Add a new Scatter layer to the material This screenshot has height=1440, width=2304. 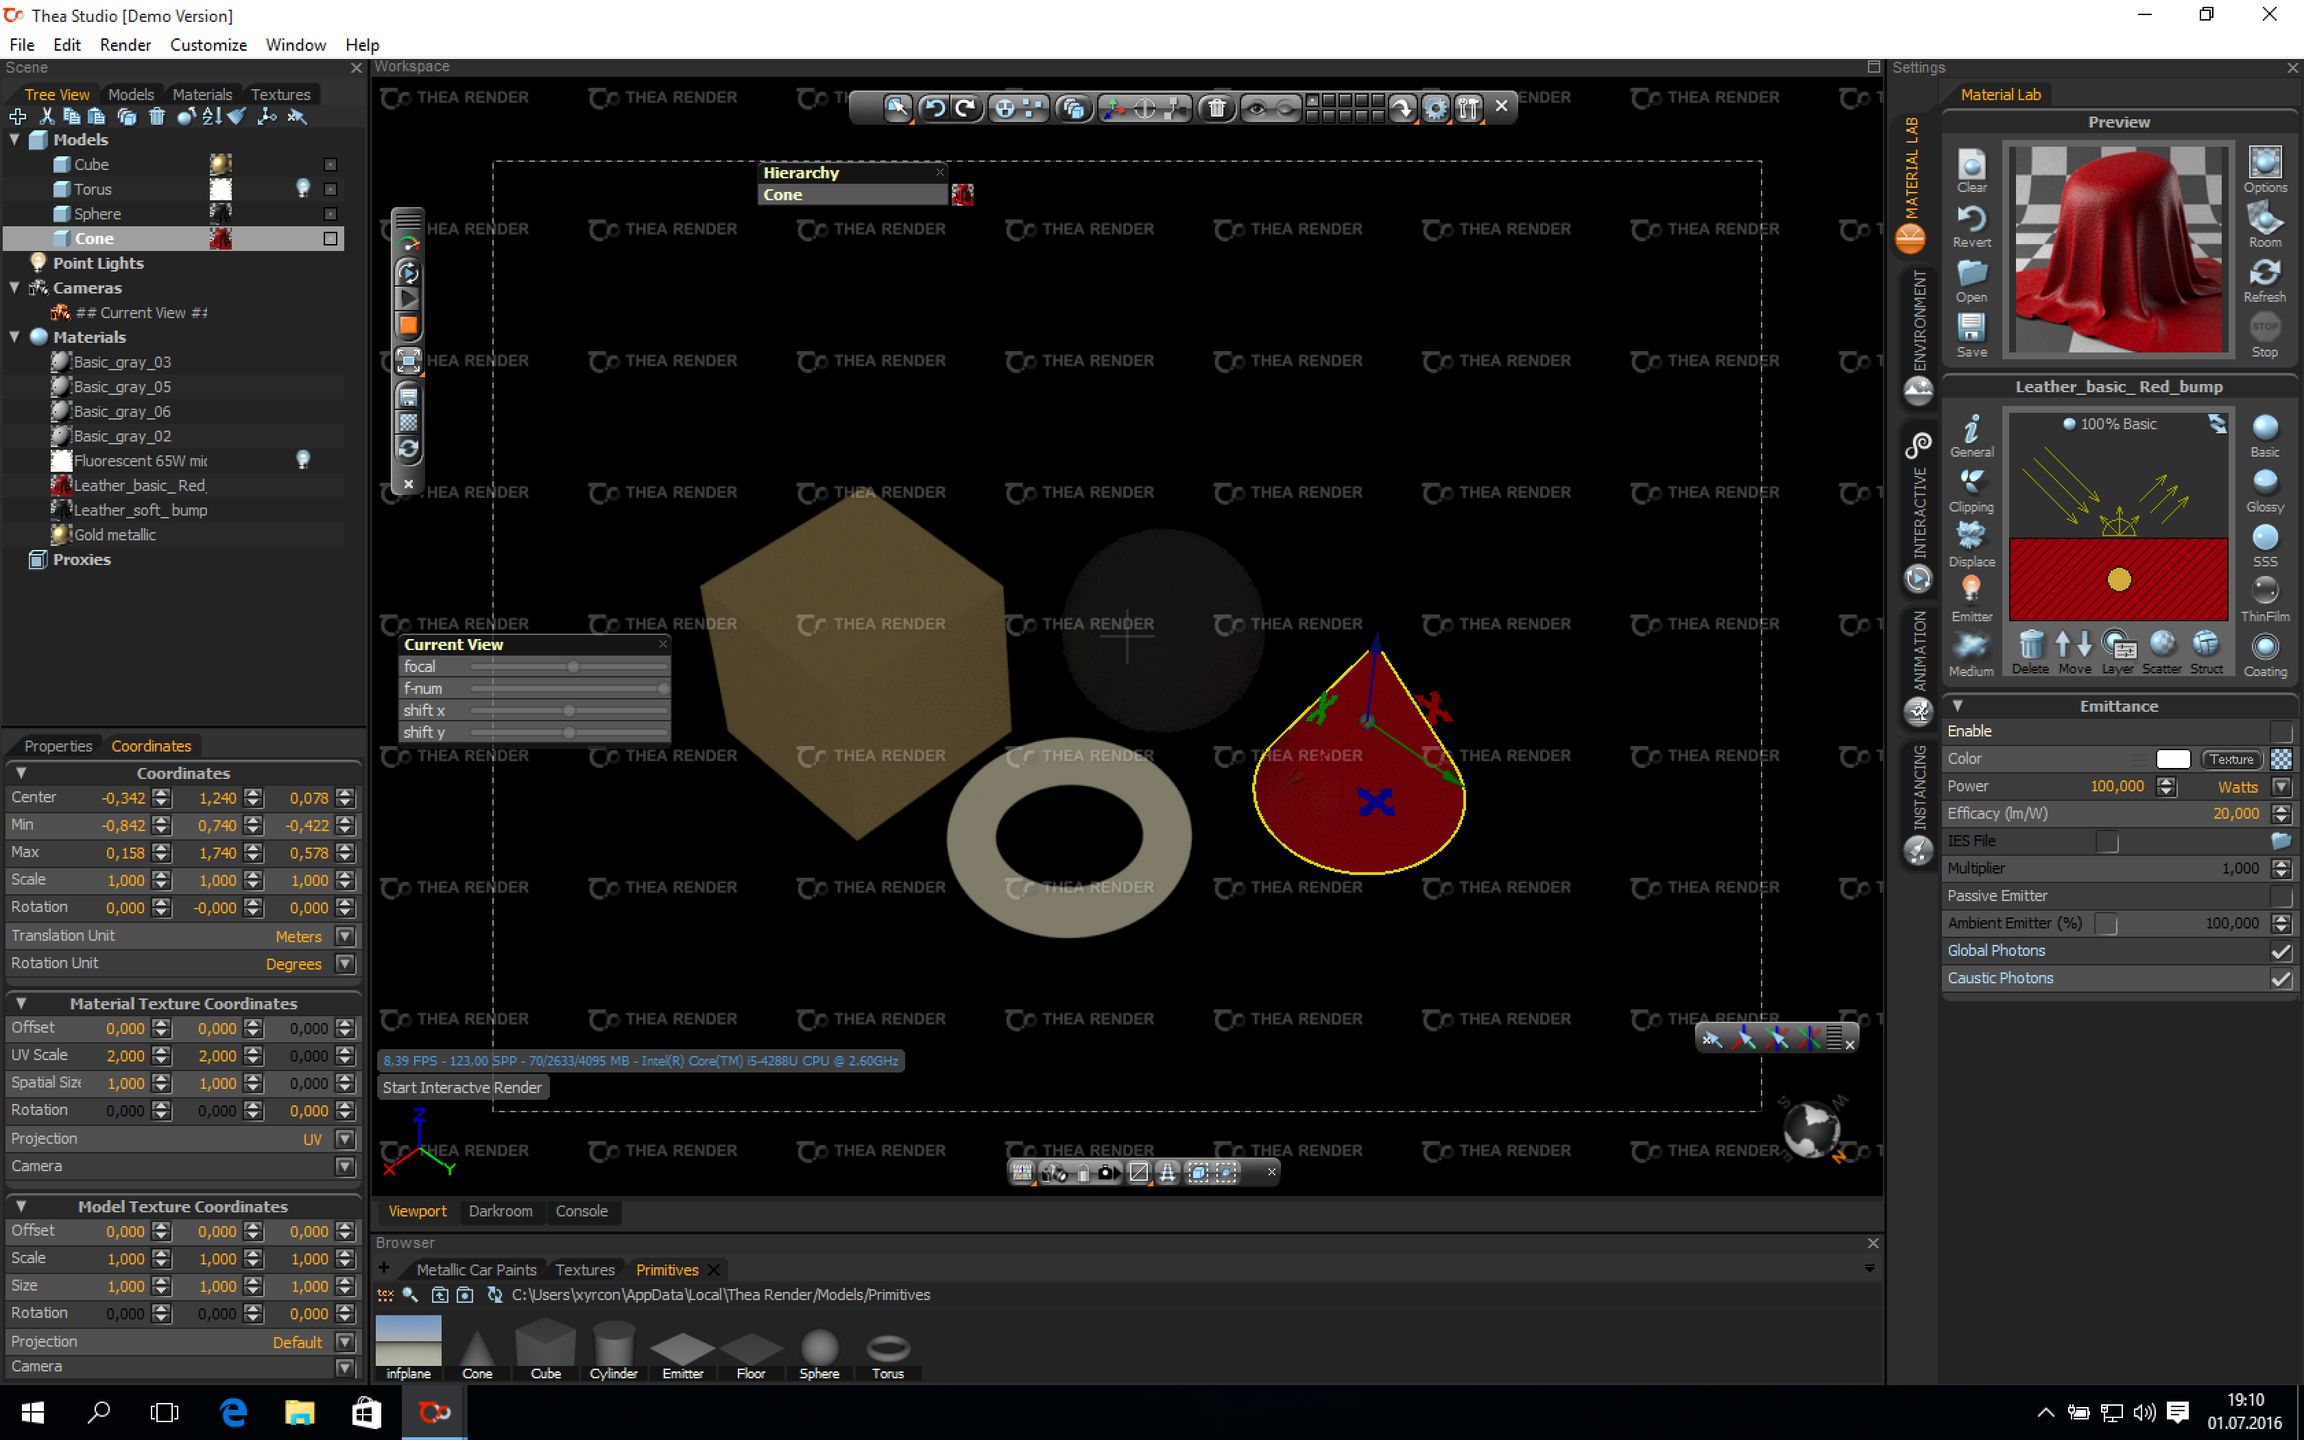[2161, 647]
